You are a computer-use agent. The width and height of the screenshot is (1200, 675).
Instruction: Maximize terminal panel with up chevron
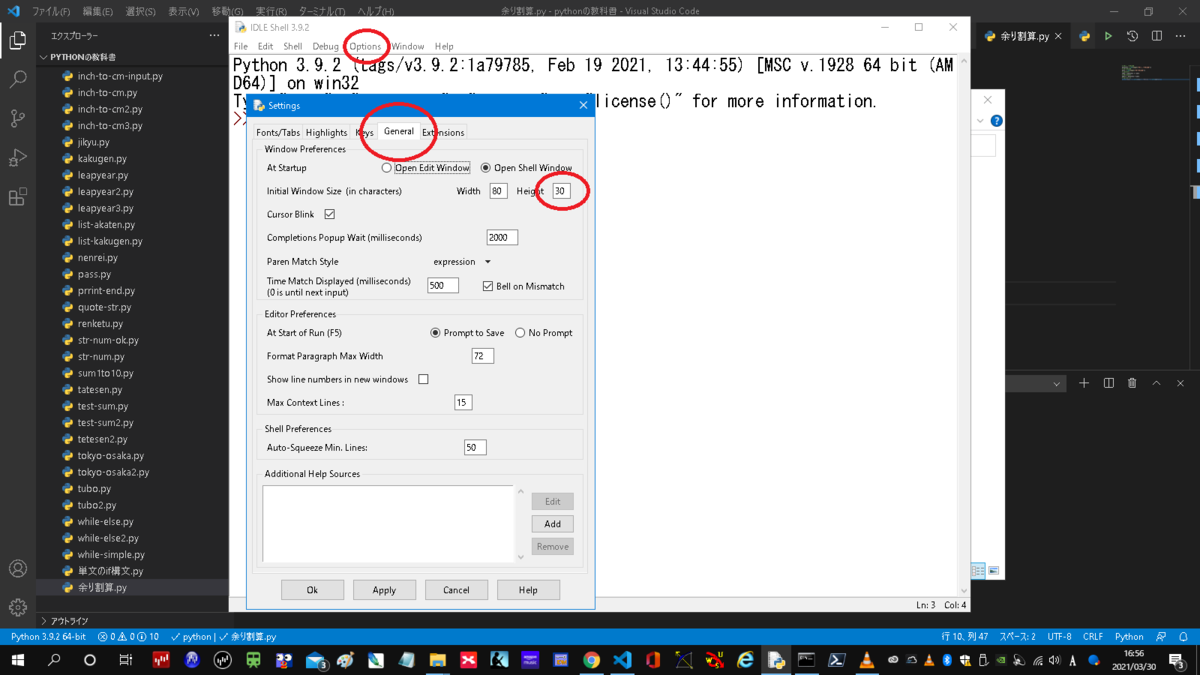click(1156, 383)
